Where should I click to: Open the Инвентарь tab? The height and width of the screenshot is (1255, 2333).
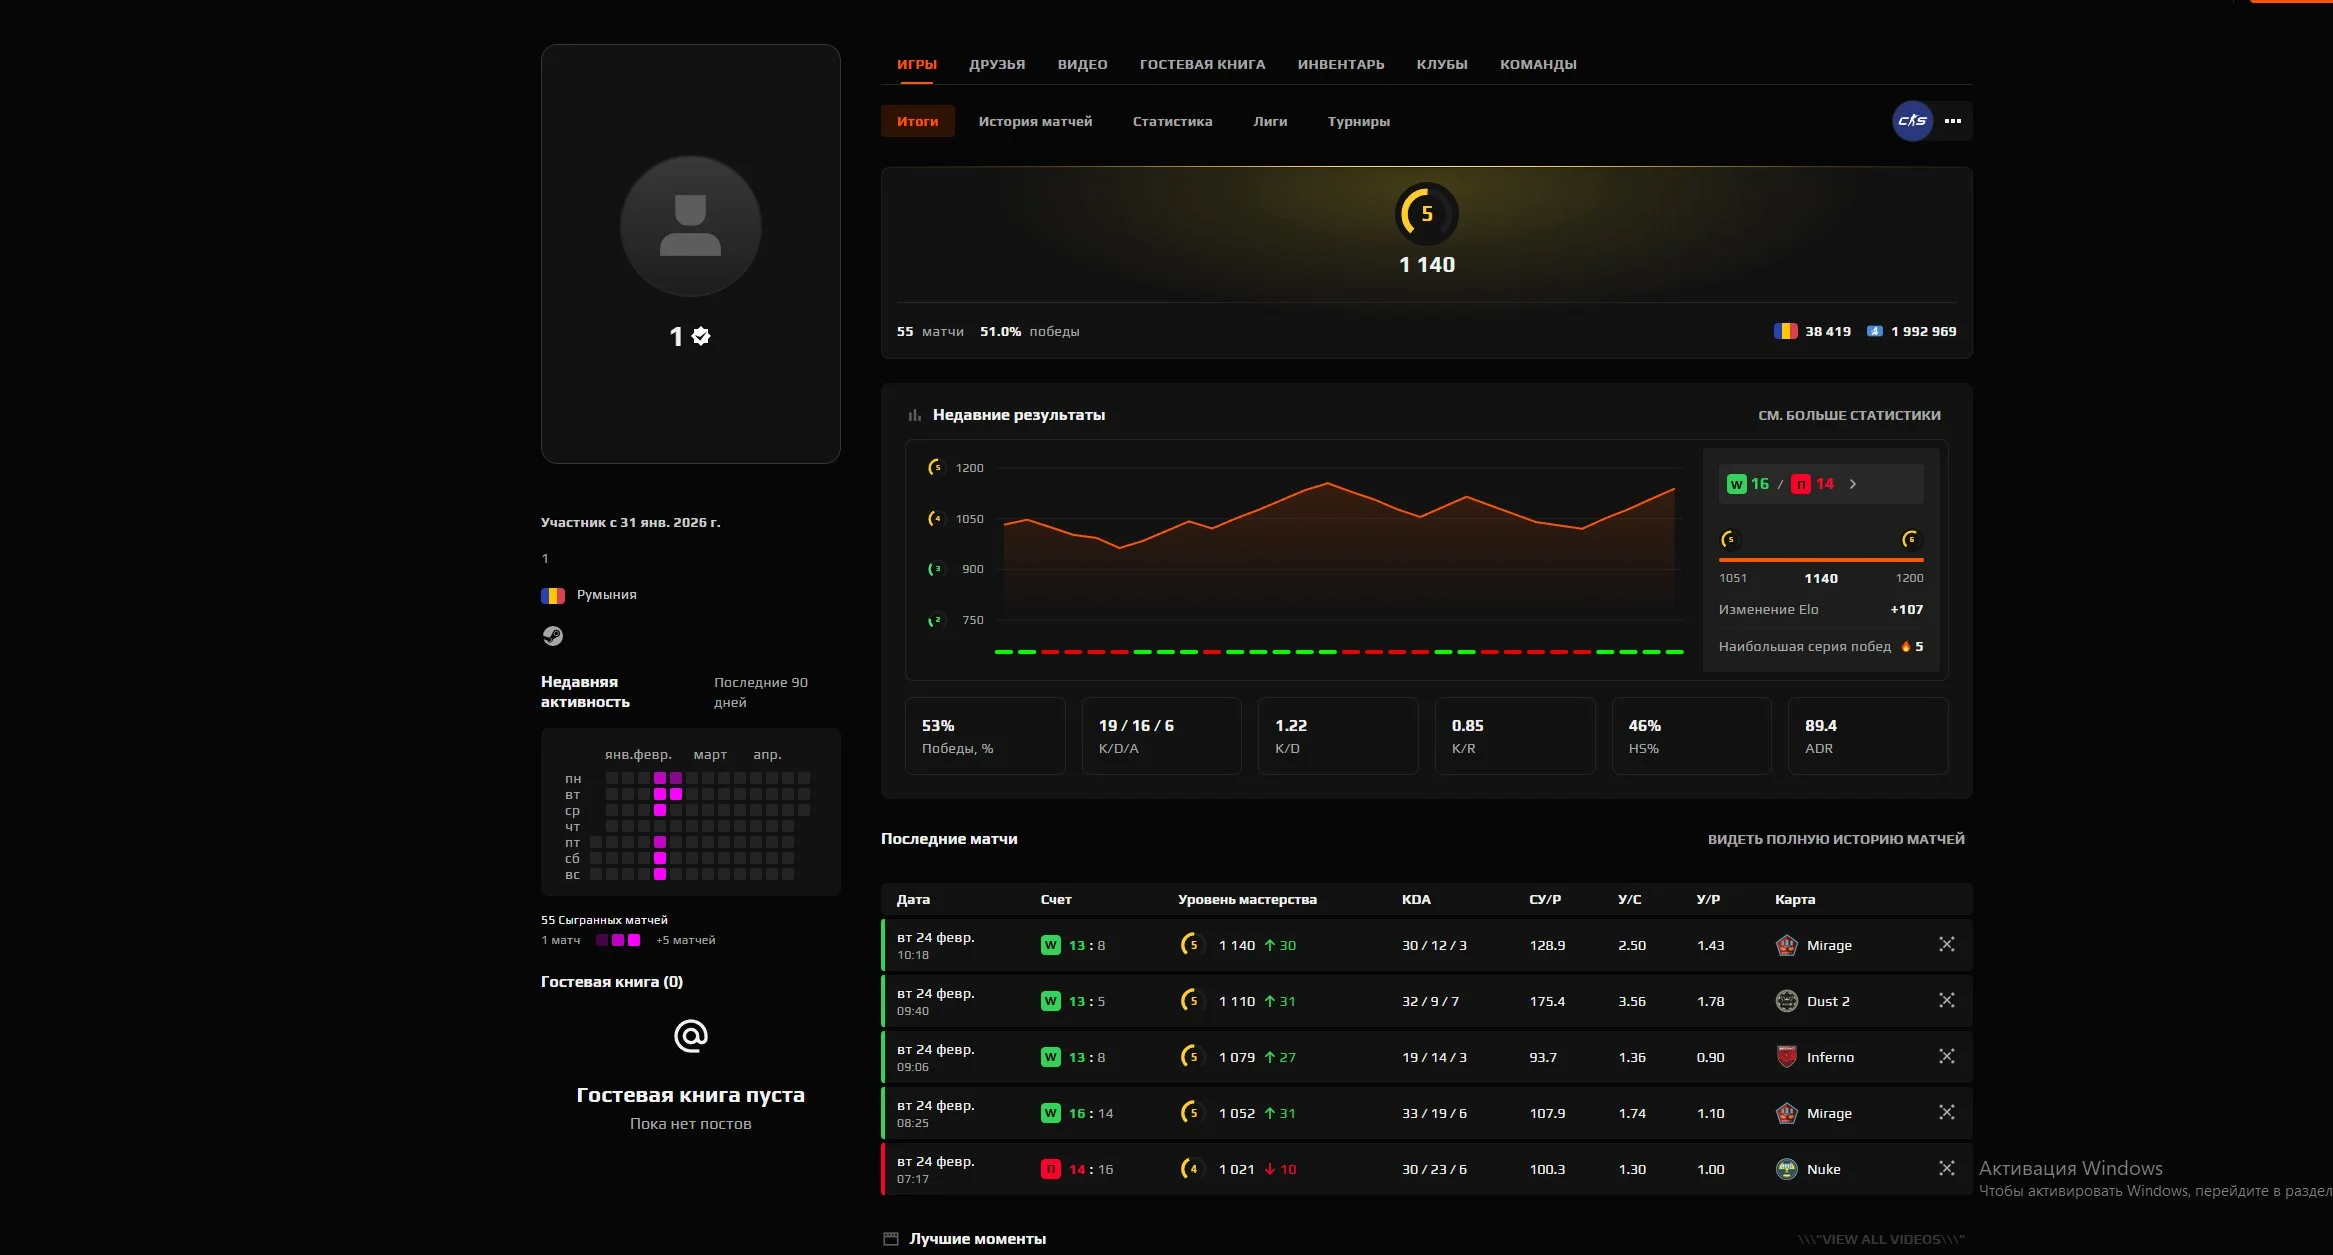(1340, 64)
